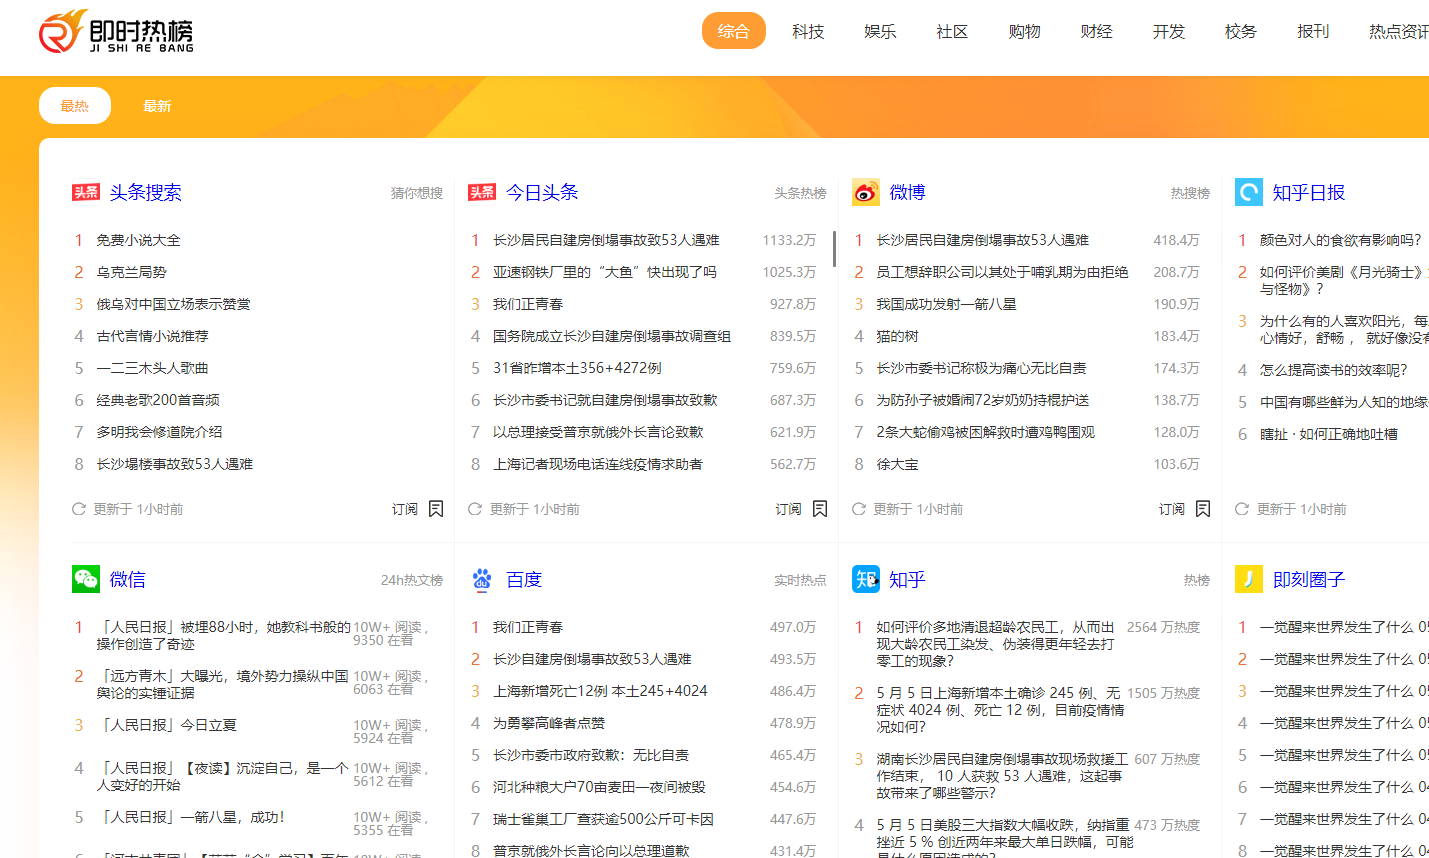Open 怎么提高读书的效率呢? in 知乎日报
This screenshot has width=1429, height=858.
[x=1333, y=370]
